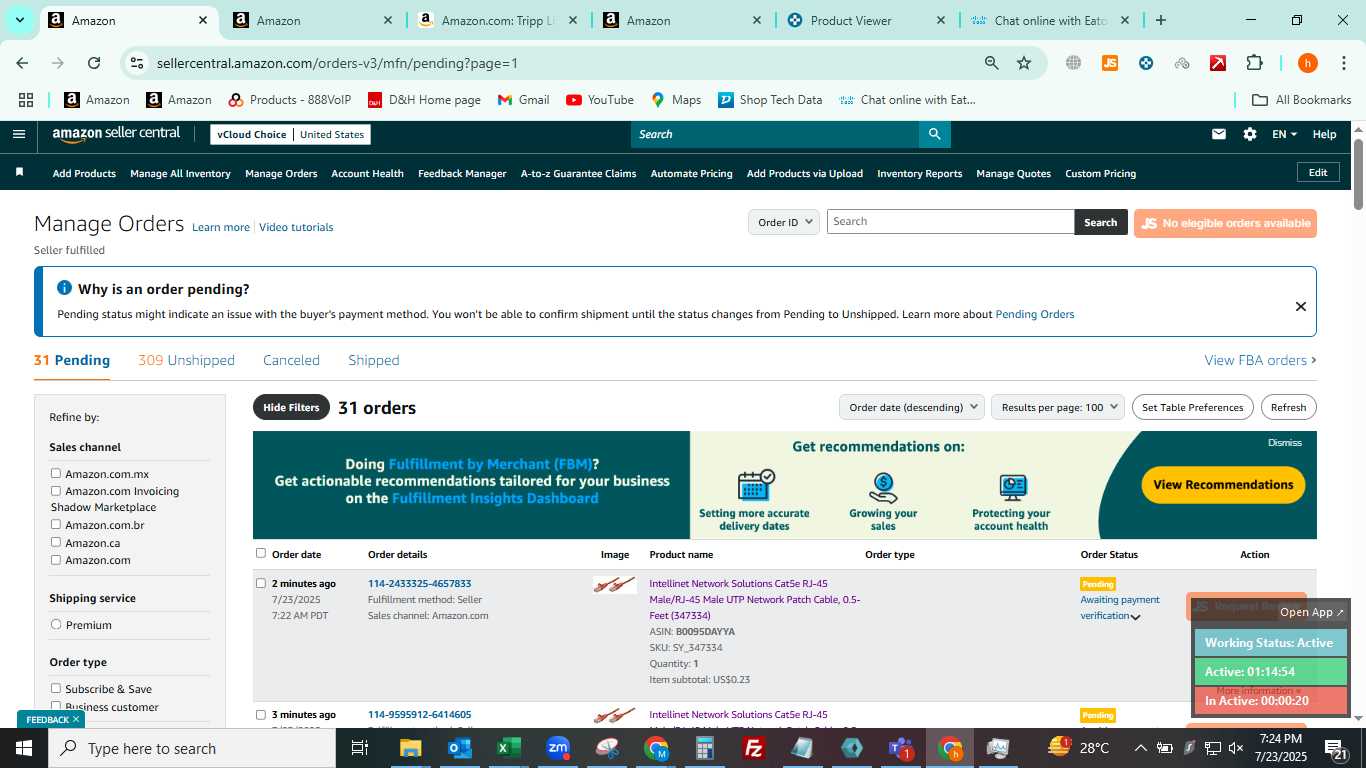1366x768 pixels.
Task: Open the Chrome profile avatar
Action: (1307, 63)
